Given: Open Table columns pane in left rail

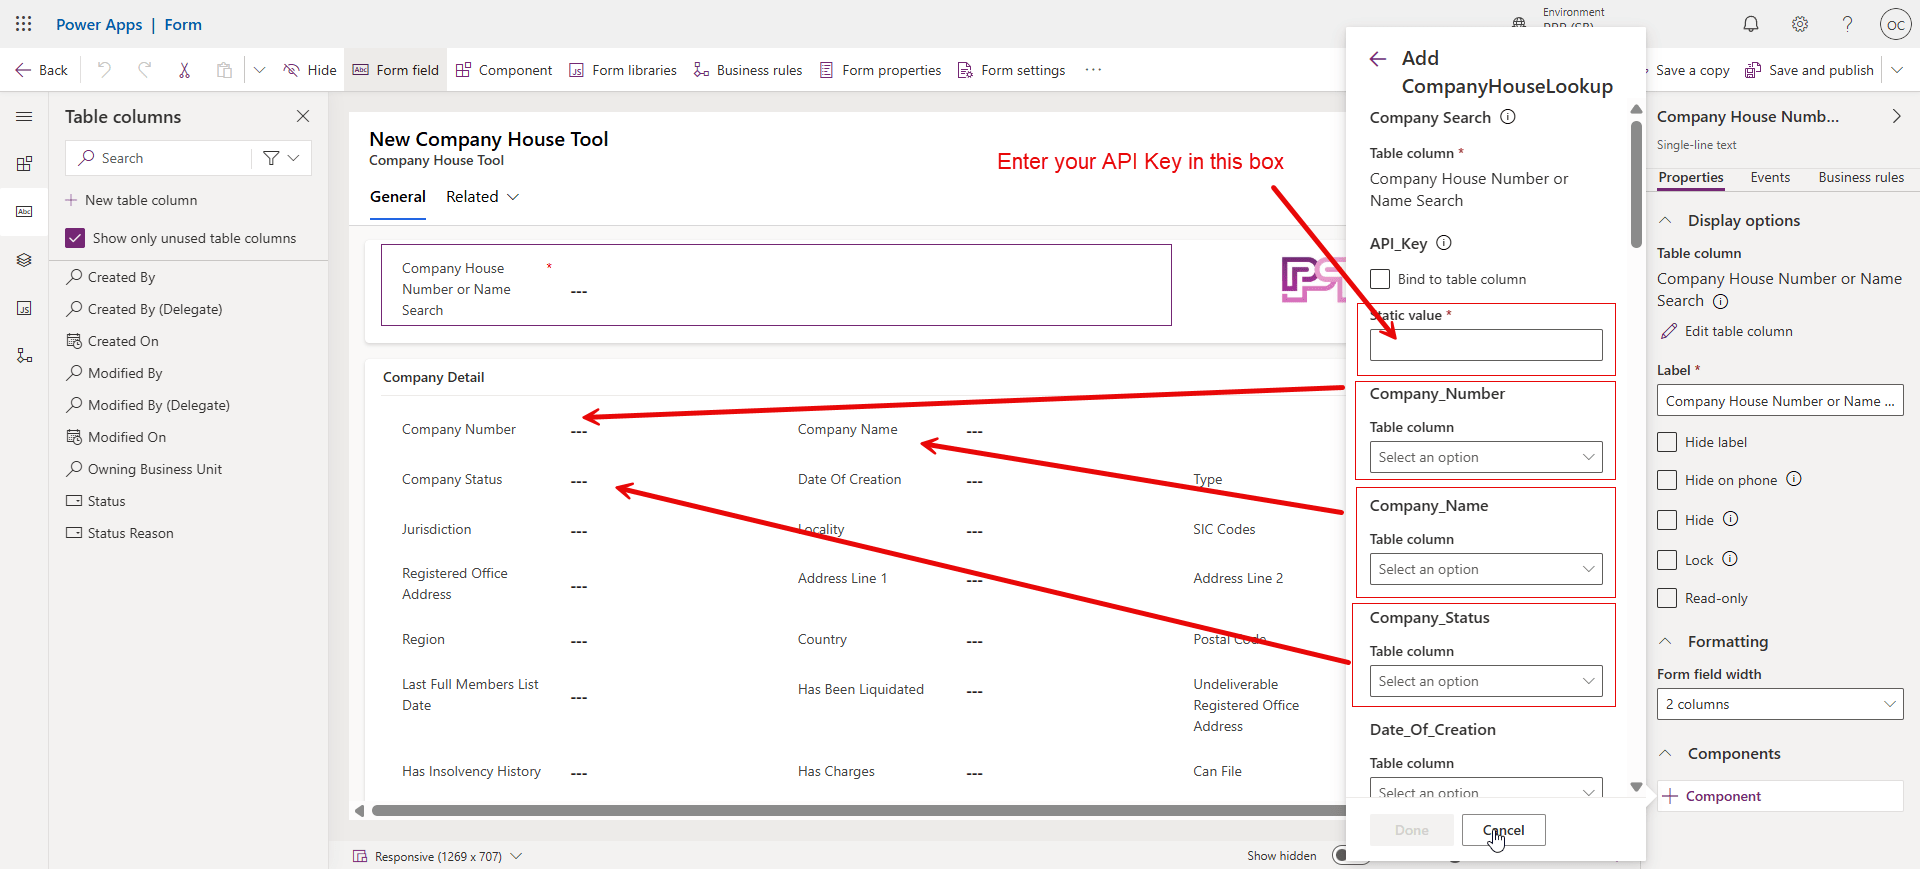Looking at the screenshot, I should click(24, 212).
